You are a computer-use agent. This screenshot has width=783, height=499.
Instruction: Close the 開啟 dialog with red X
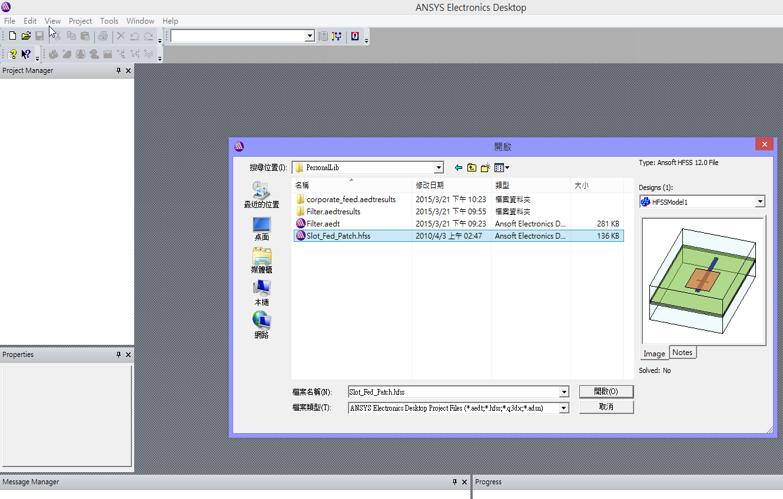pos(764,145)
